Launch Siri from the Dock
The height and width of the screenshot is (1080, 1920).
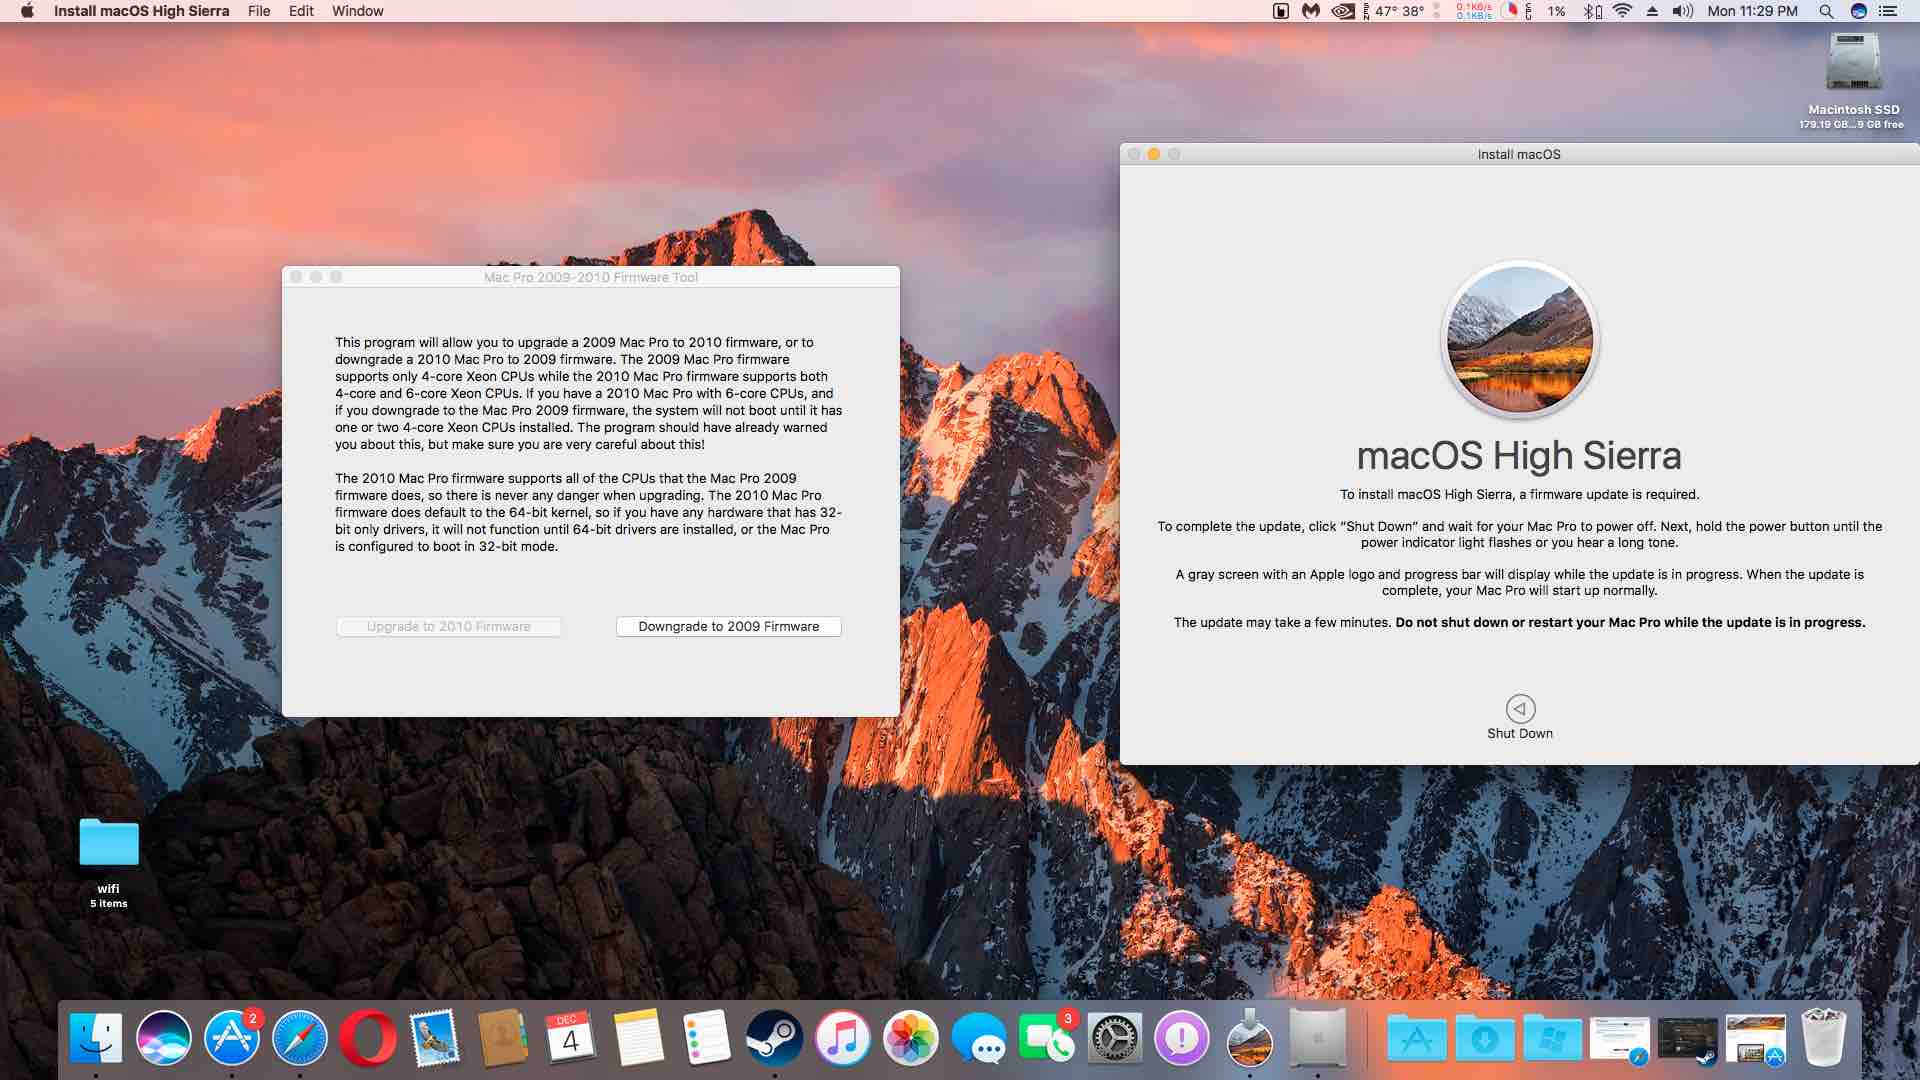coord(164,1038)
